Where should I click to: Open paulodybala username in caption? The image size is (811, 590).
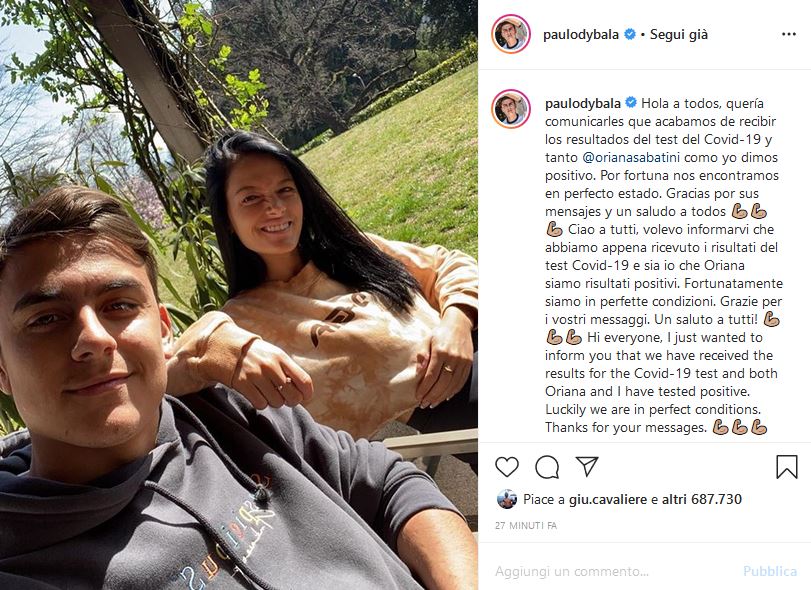(583, 103)
